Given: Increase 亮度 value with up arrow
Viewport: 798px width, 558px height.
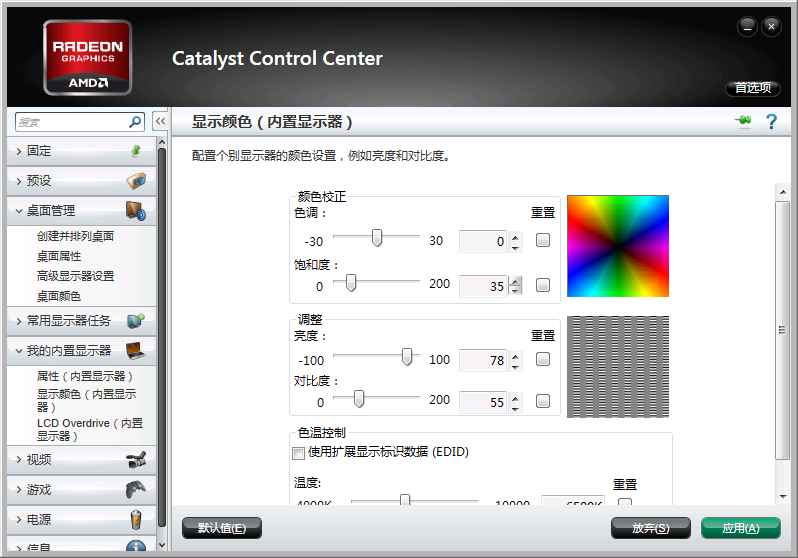Looking at the screenshot, I should (516, 356).
